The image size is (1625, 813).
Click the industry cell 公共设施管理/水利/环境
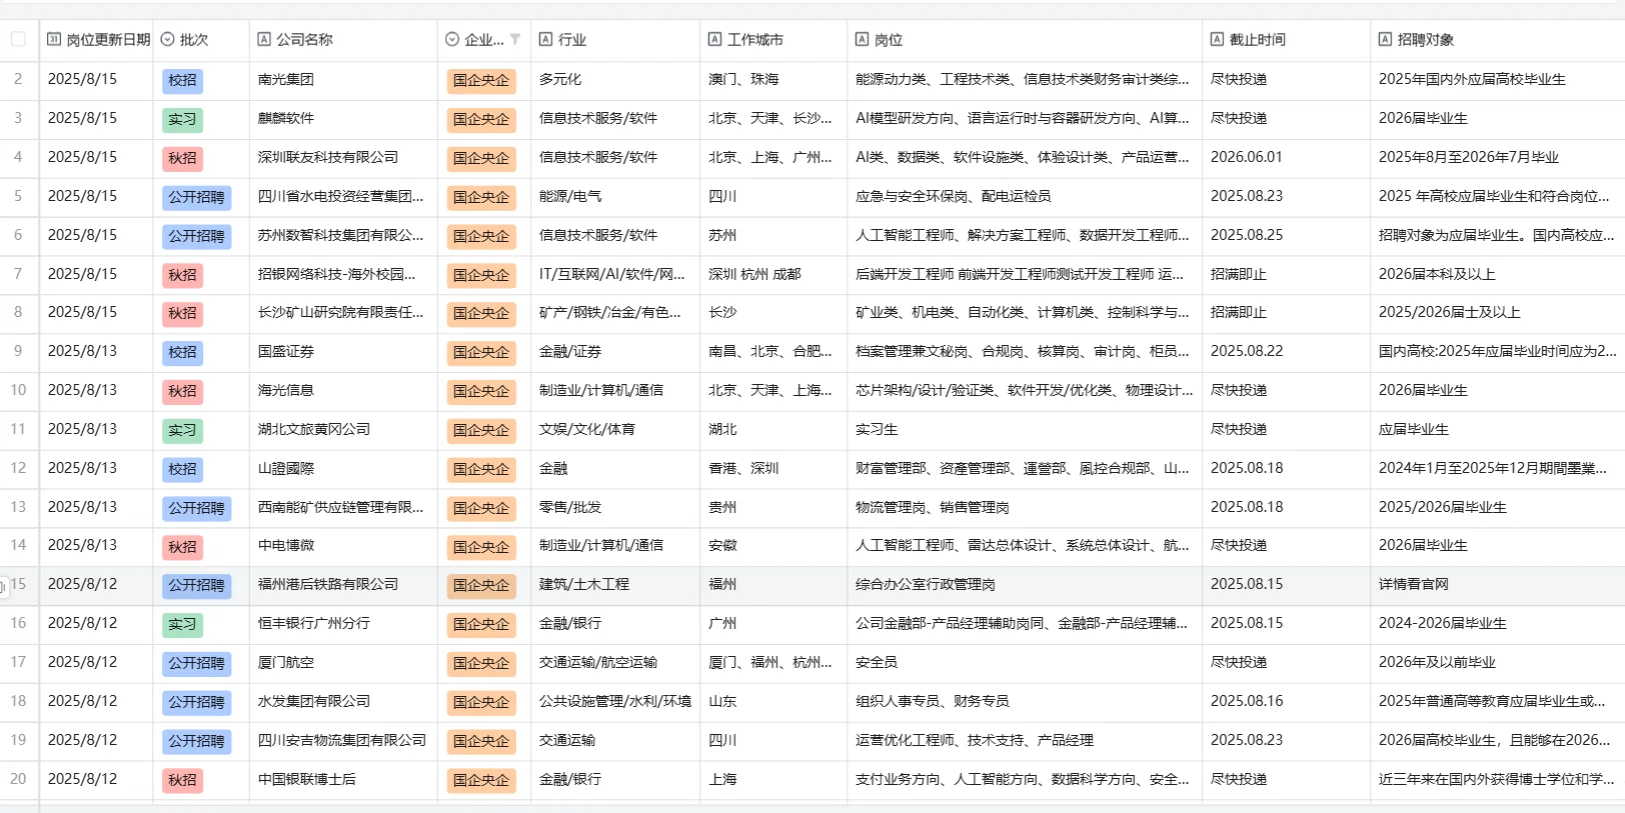tap(615, 702)
